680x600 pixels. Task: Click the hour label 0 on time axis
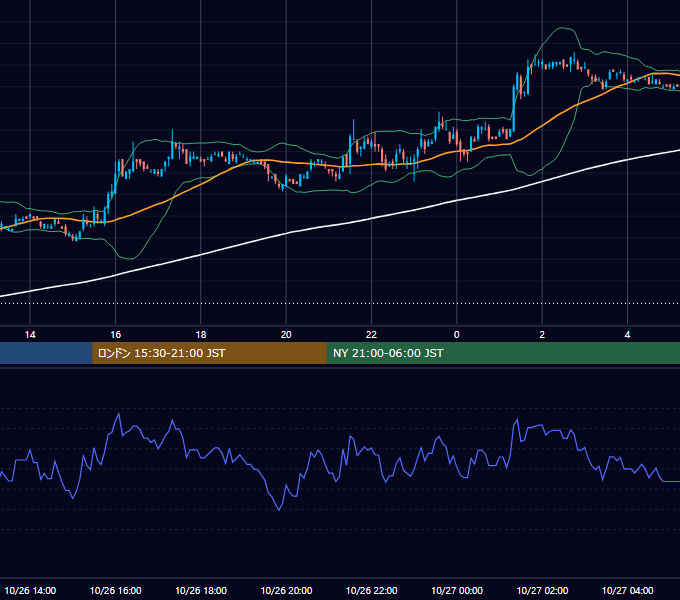(456, 335)
